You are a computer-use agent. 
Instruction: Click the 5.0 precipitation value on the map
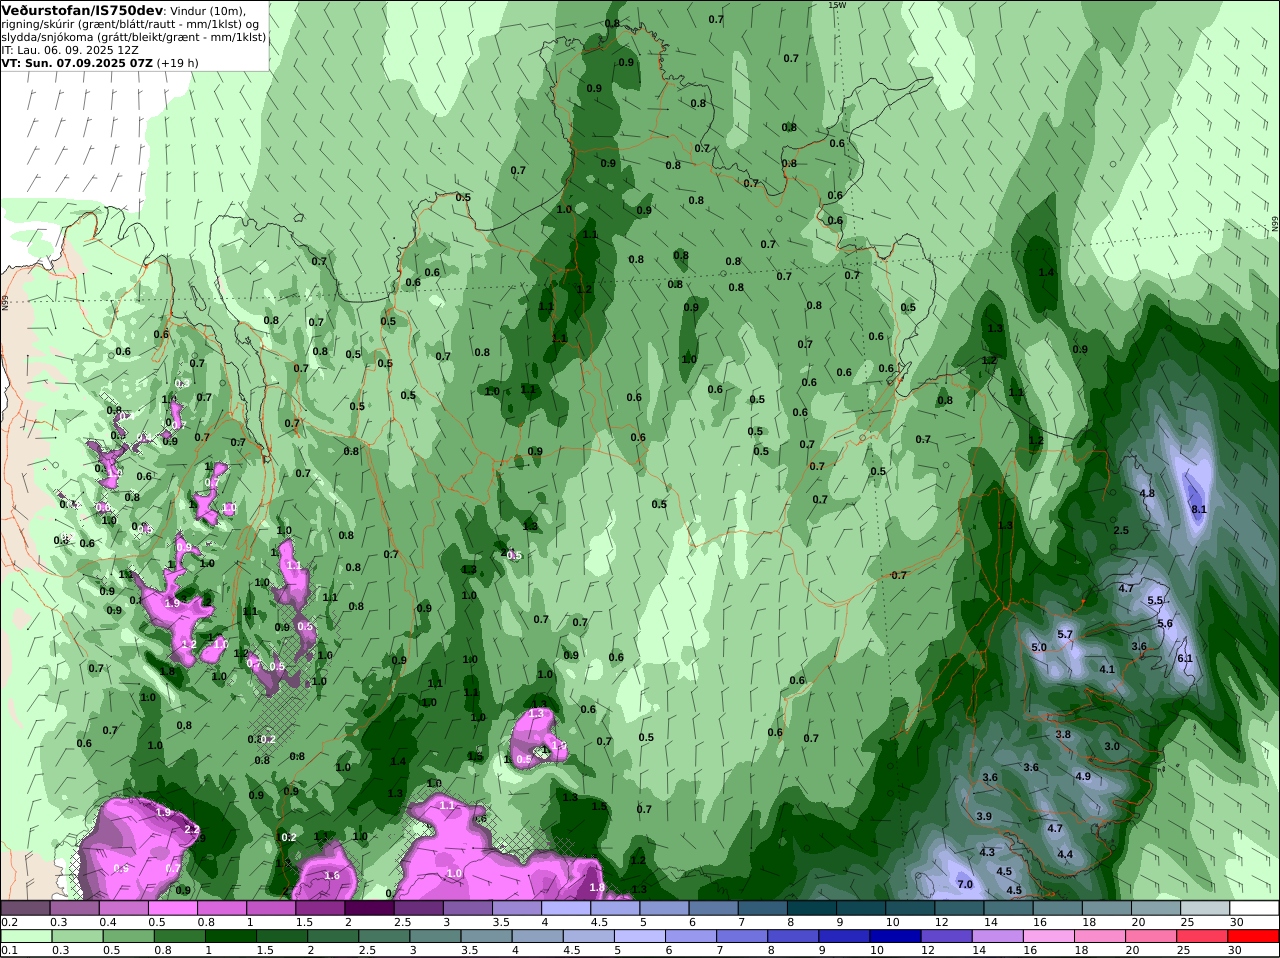tap(1039, 647)
